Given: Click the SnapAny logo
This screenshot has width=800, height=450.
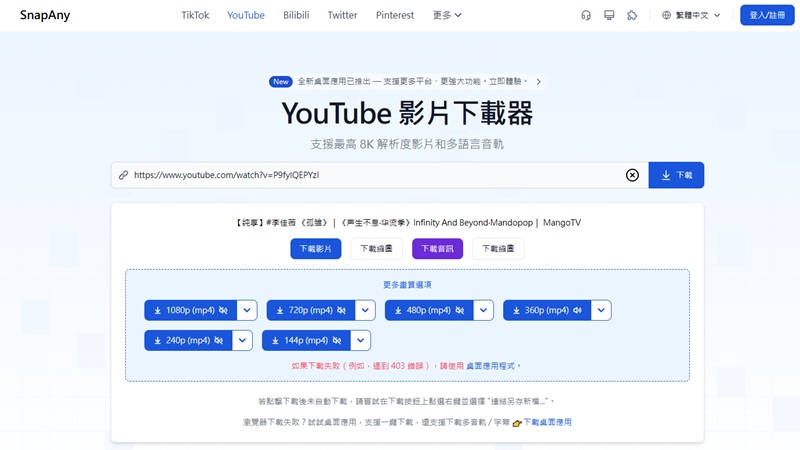Looking at the screenshot, I should [x=45, y=15].
